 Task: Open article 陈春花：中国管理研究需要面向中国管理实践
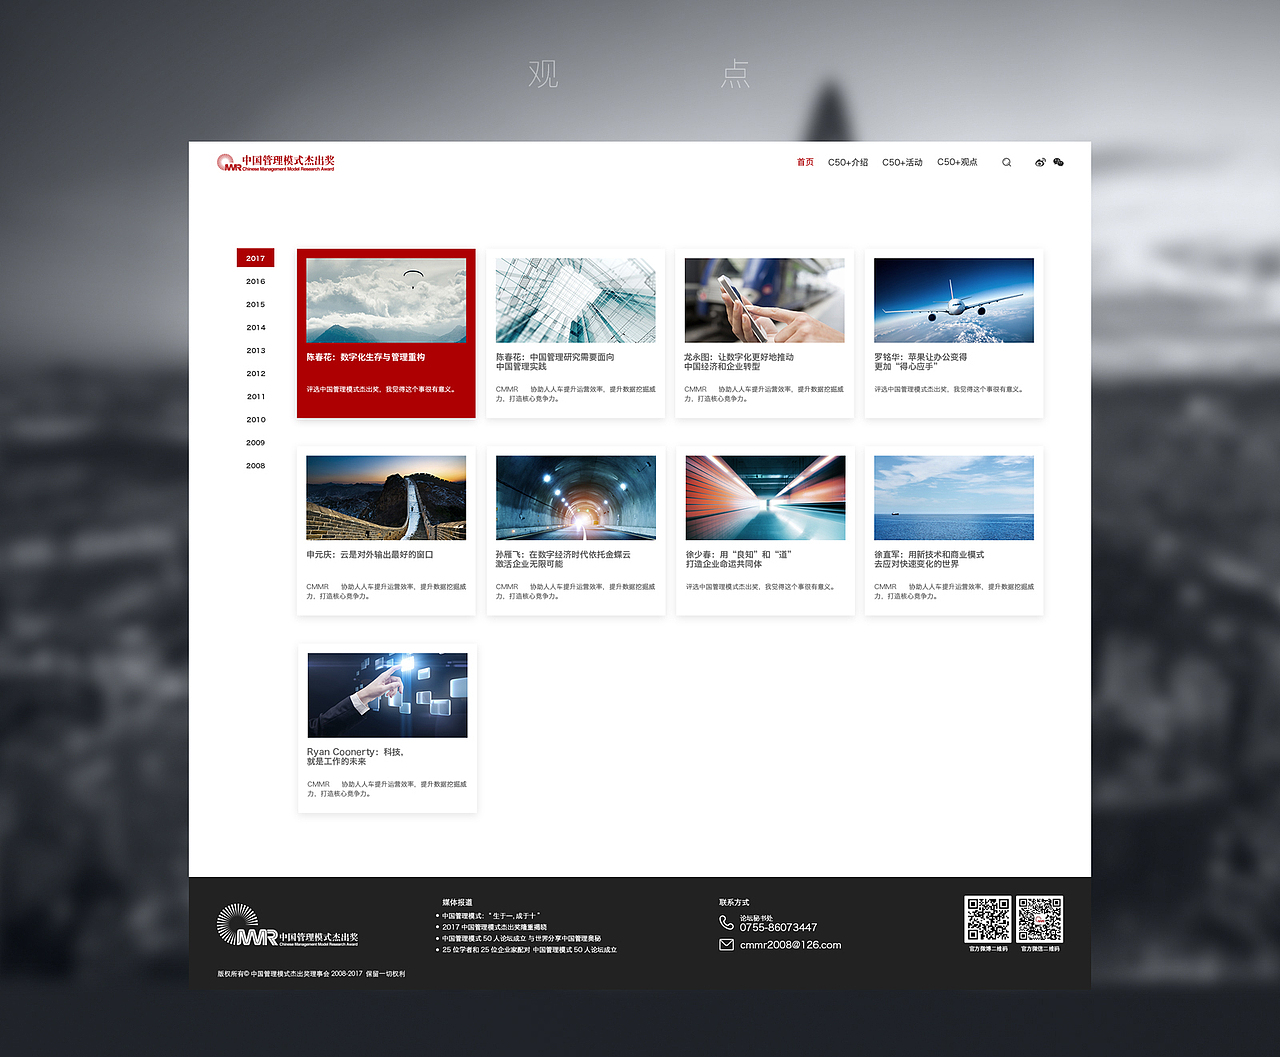(x=555, y=361)
